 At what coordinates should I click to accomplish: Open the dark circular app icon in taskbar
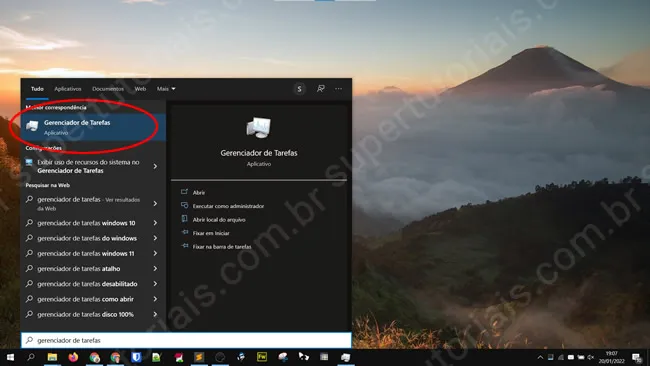(220, 357)
